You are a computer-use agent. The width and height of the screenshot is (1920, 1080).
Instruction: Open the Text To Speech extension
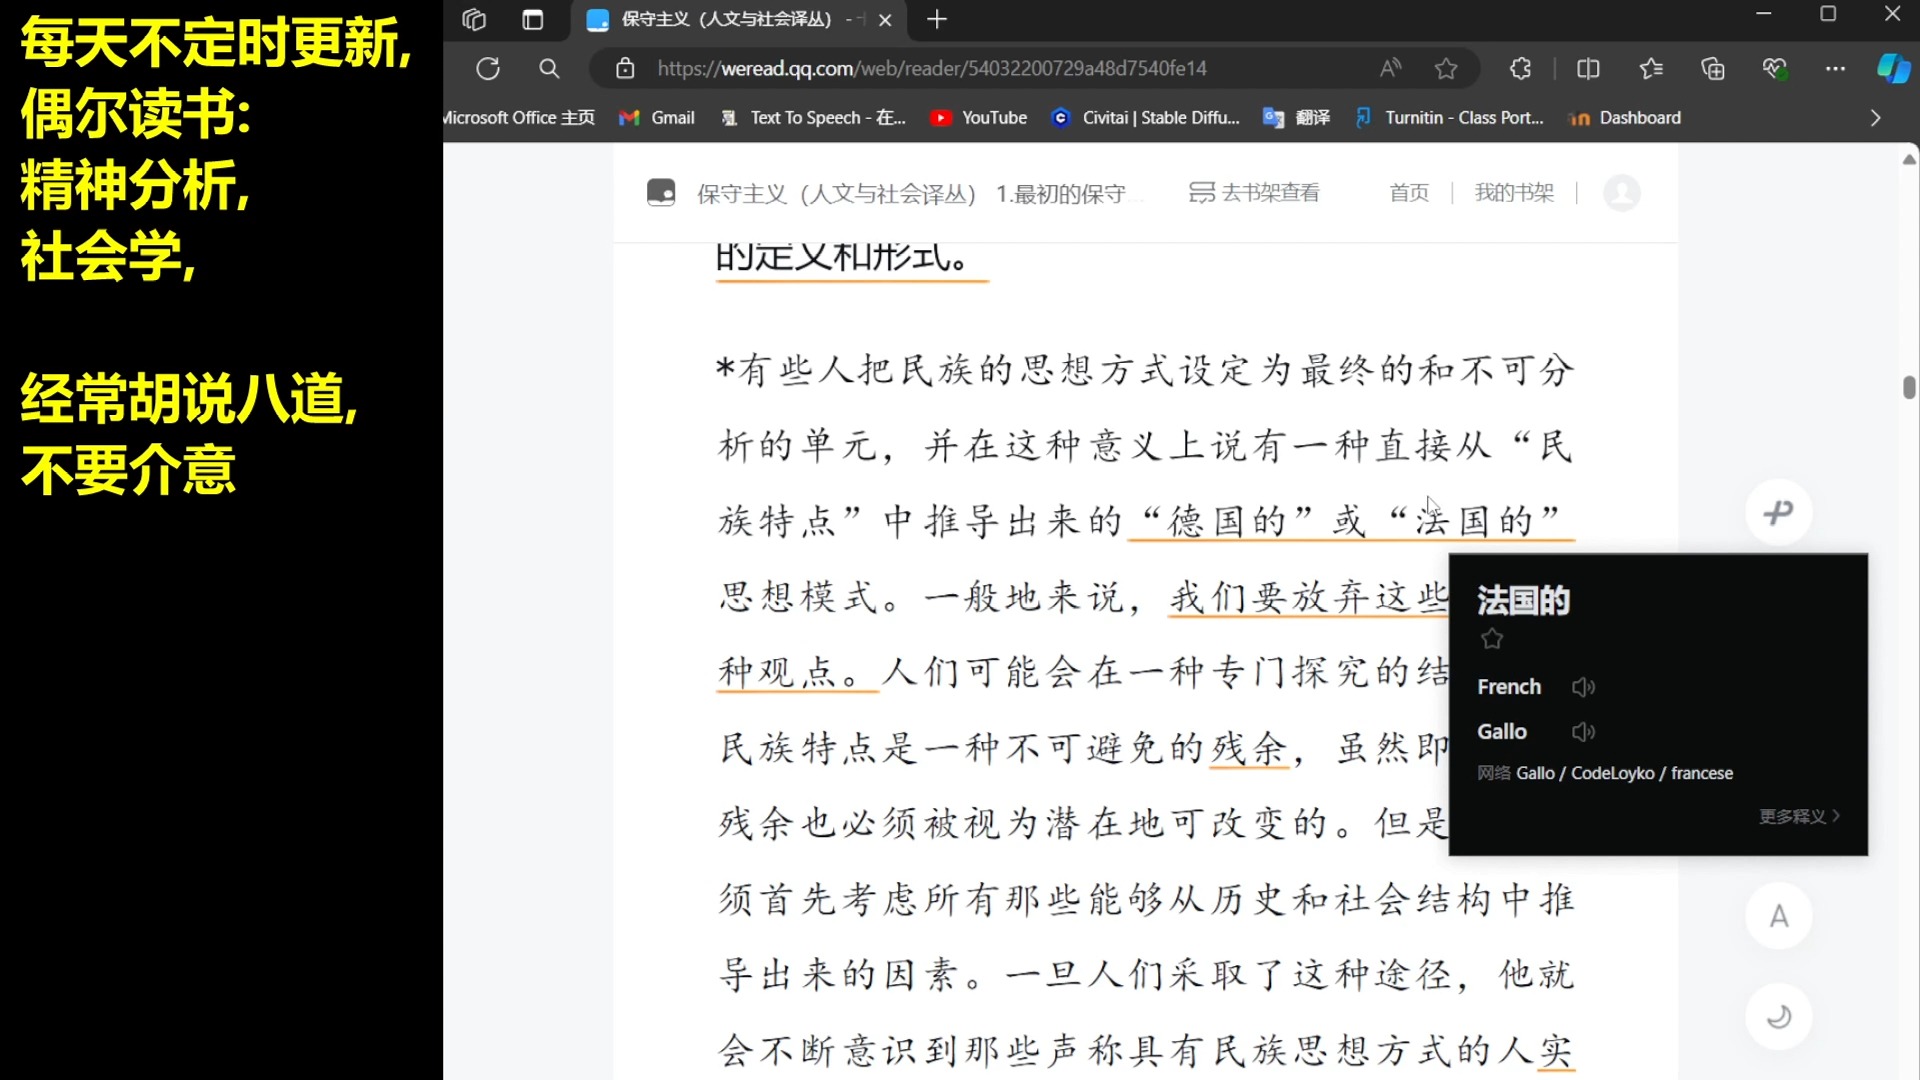pyautogui.click(x=810, y=117)
